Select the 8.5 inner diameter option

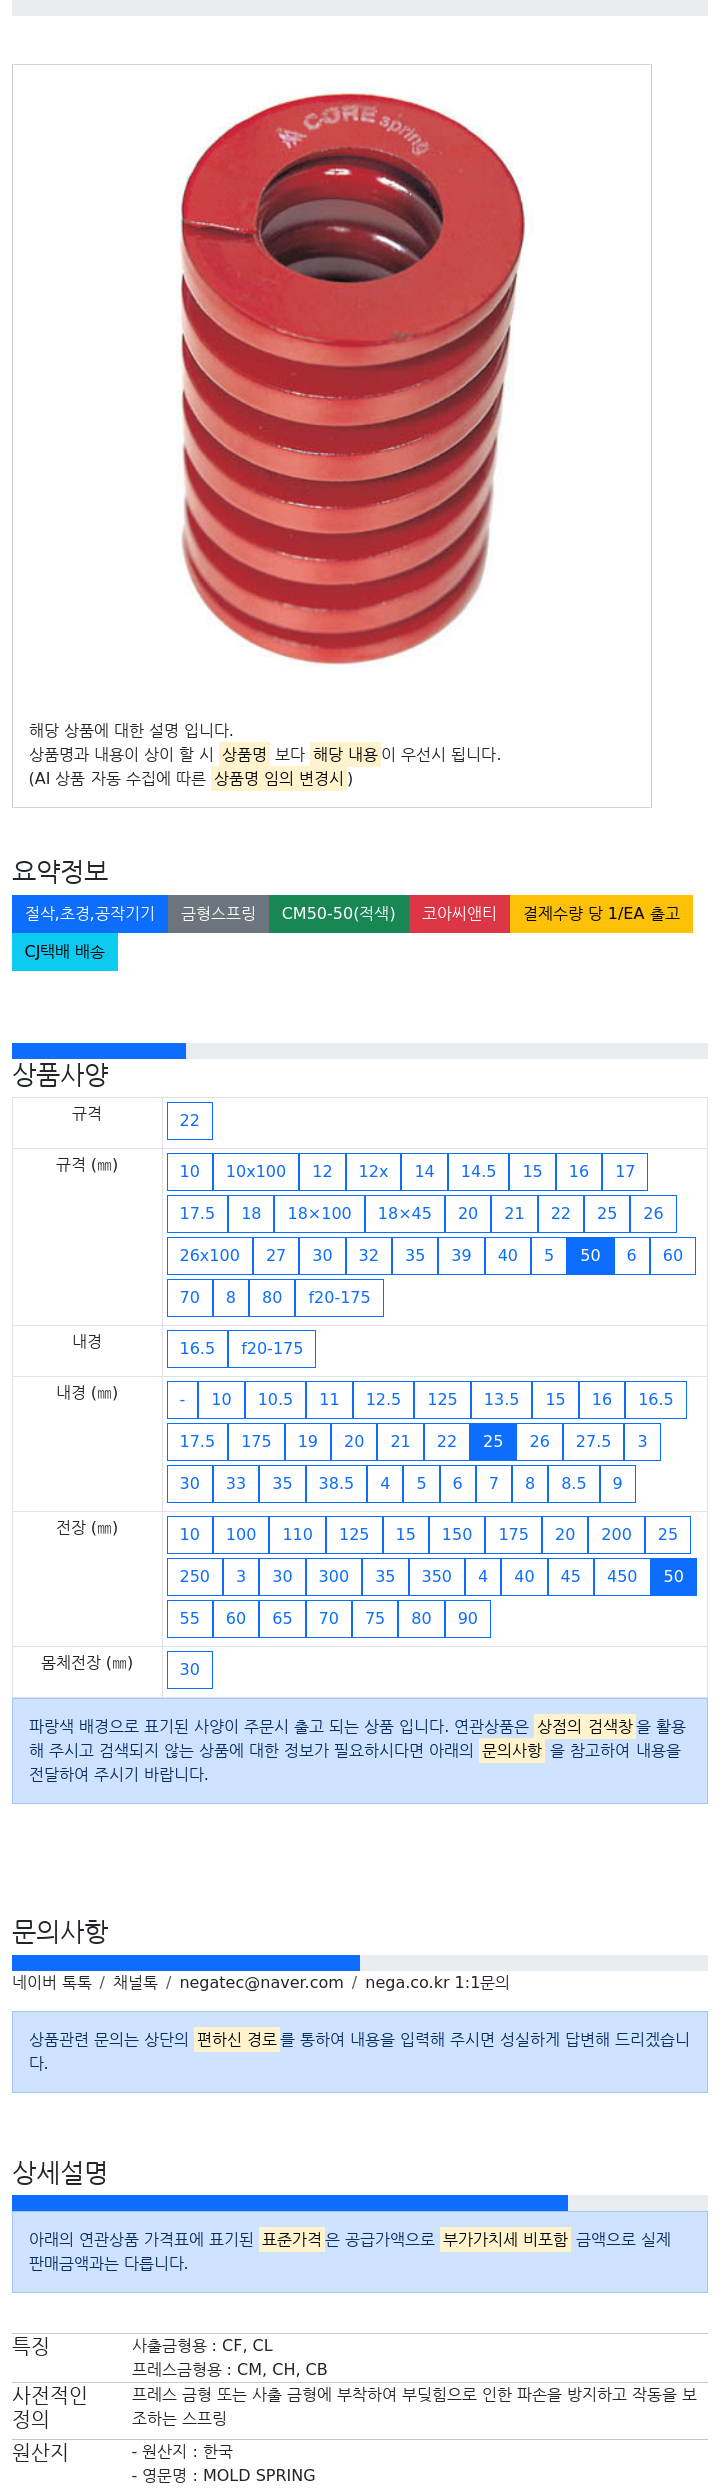click(x=574, y=1484)
